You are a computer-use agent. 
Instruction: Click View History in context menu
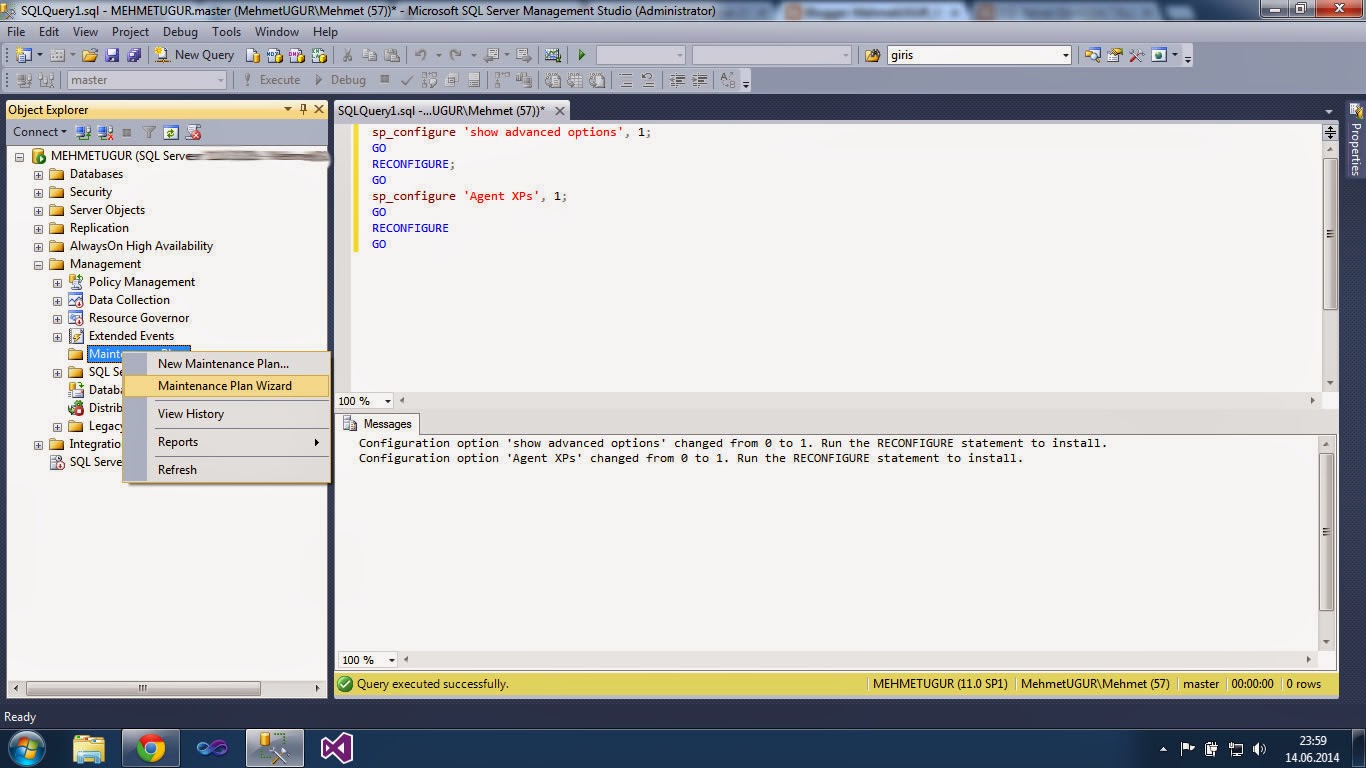pyautogui.click(x=226, y=414)
